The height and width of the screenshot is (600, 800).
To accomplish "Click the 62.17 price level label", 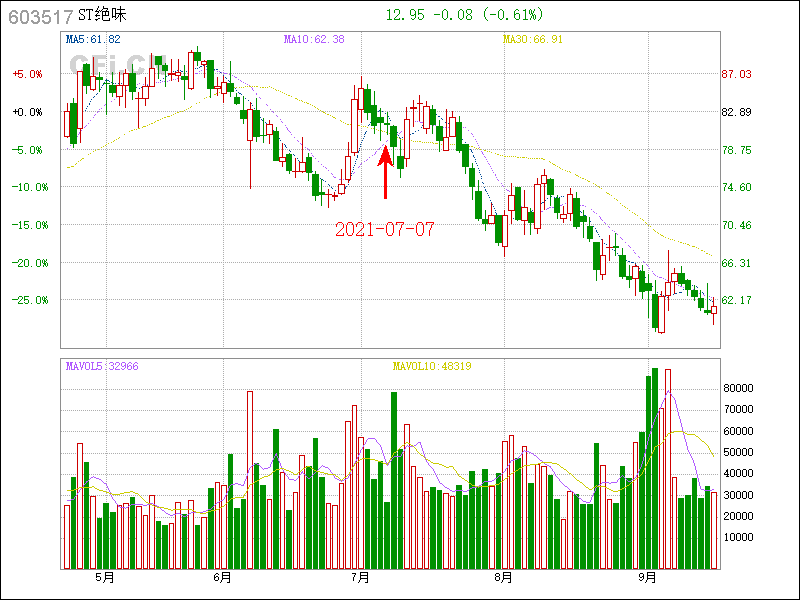I will coord(736,300).
